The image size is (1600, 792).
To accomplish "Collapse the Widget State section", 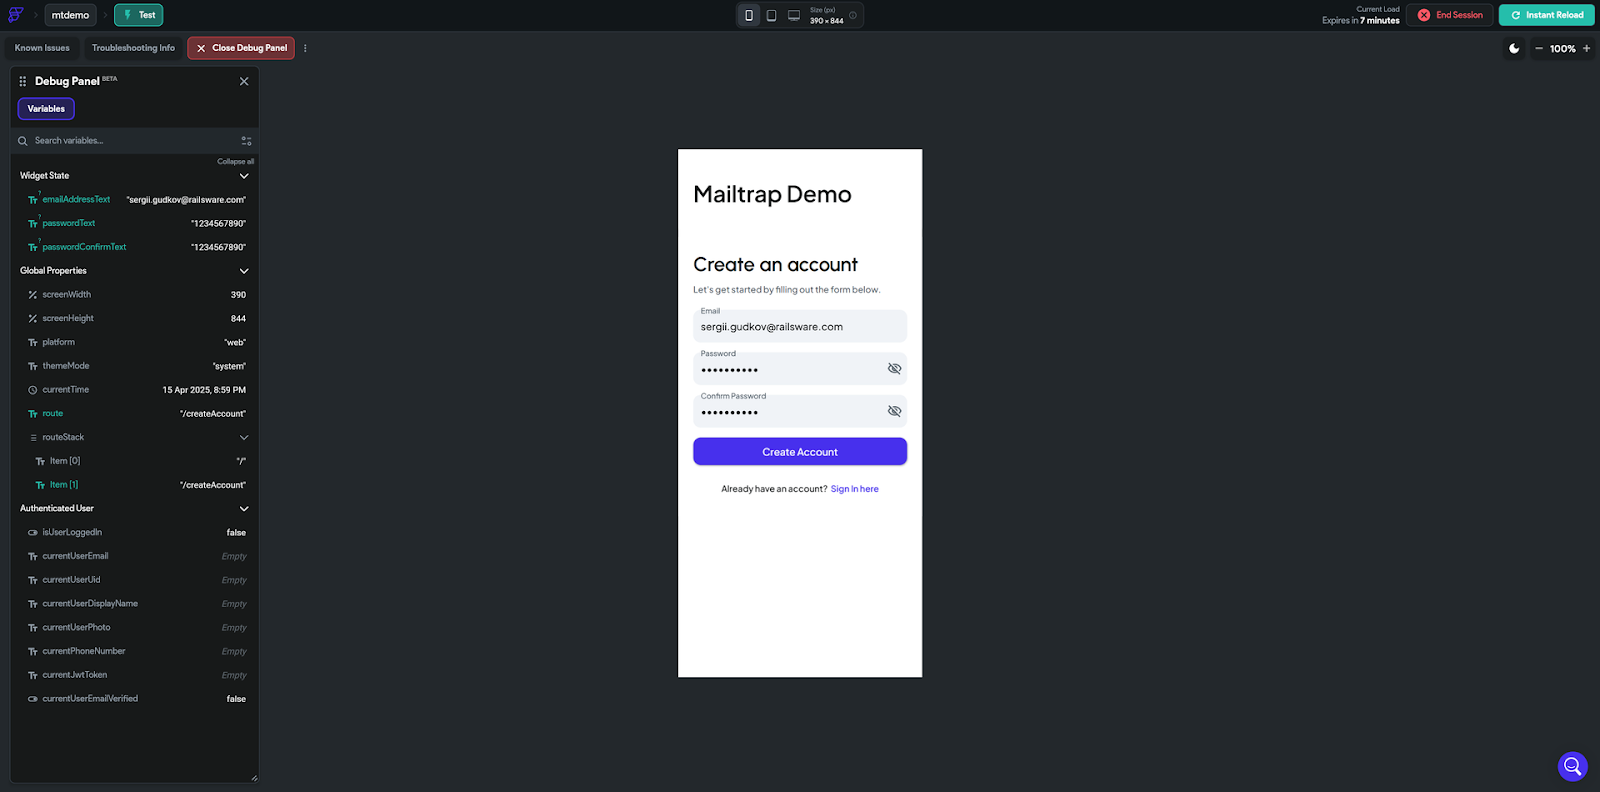I will [x=244, y=176].
